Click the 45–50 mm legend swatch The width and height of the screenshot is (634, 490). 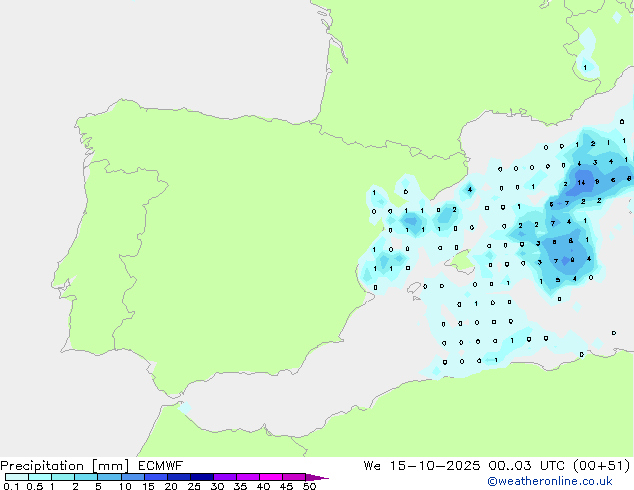[294, 477]
